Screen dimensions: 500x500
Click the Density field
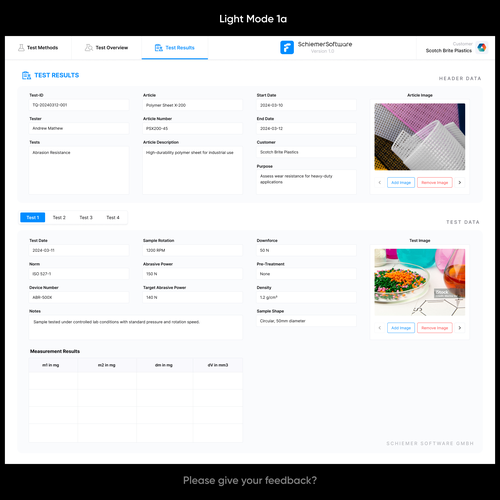point(306,297)
